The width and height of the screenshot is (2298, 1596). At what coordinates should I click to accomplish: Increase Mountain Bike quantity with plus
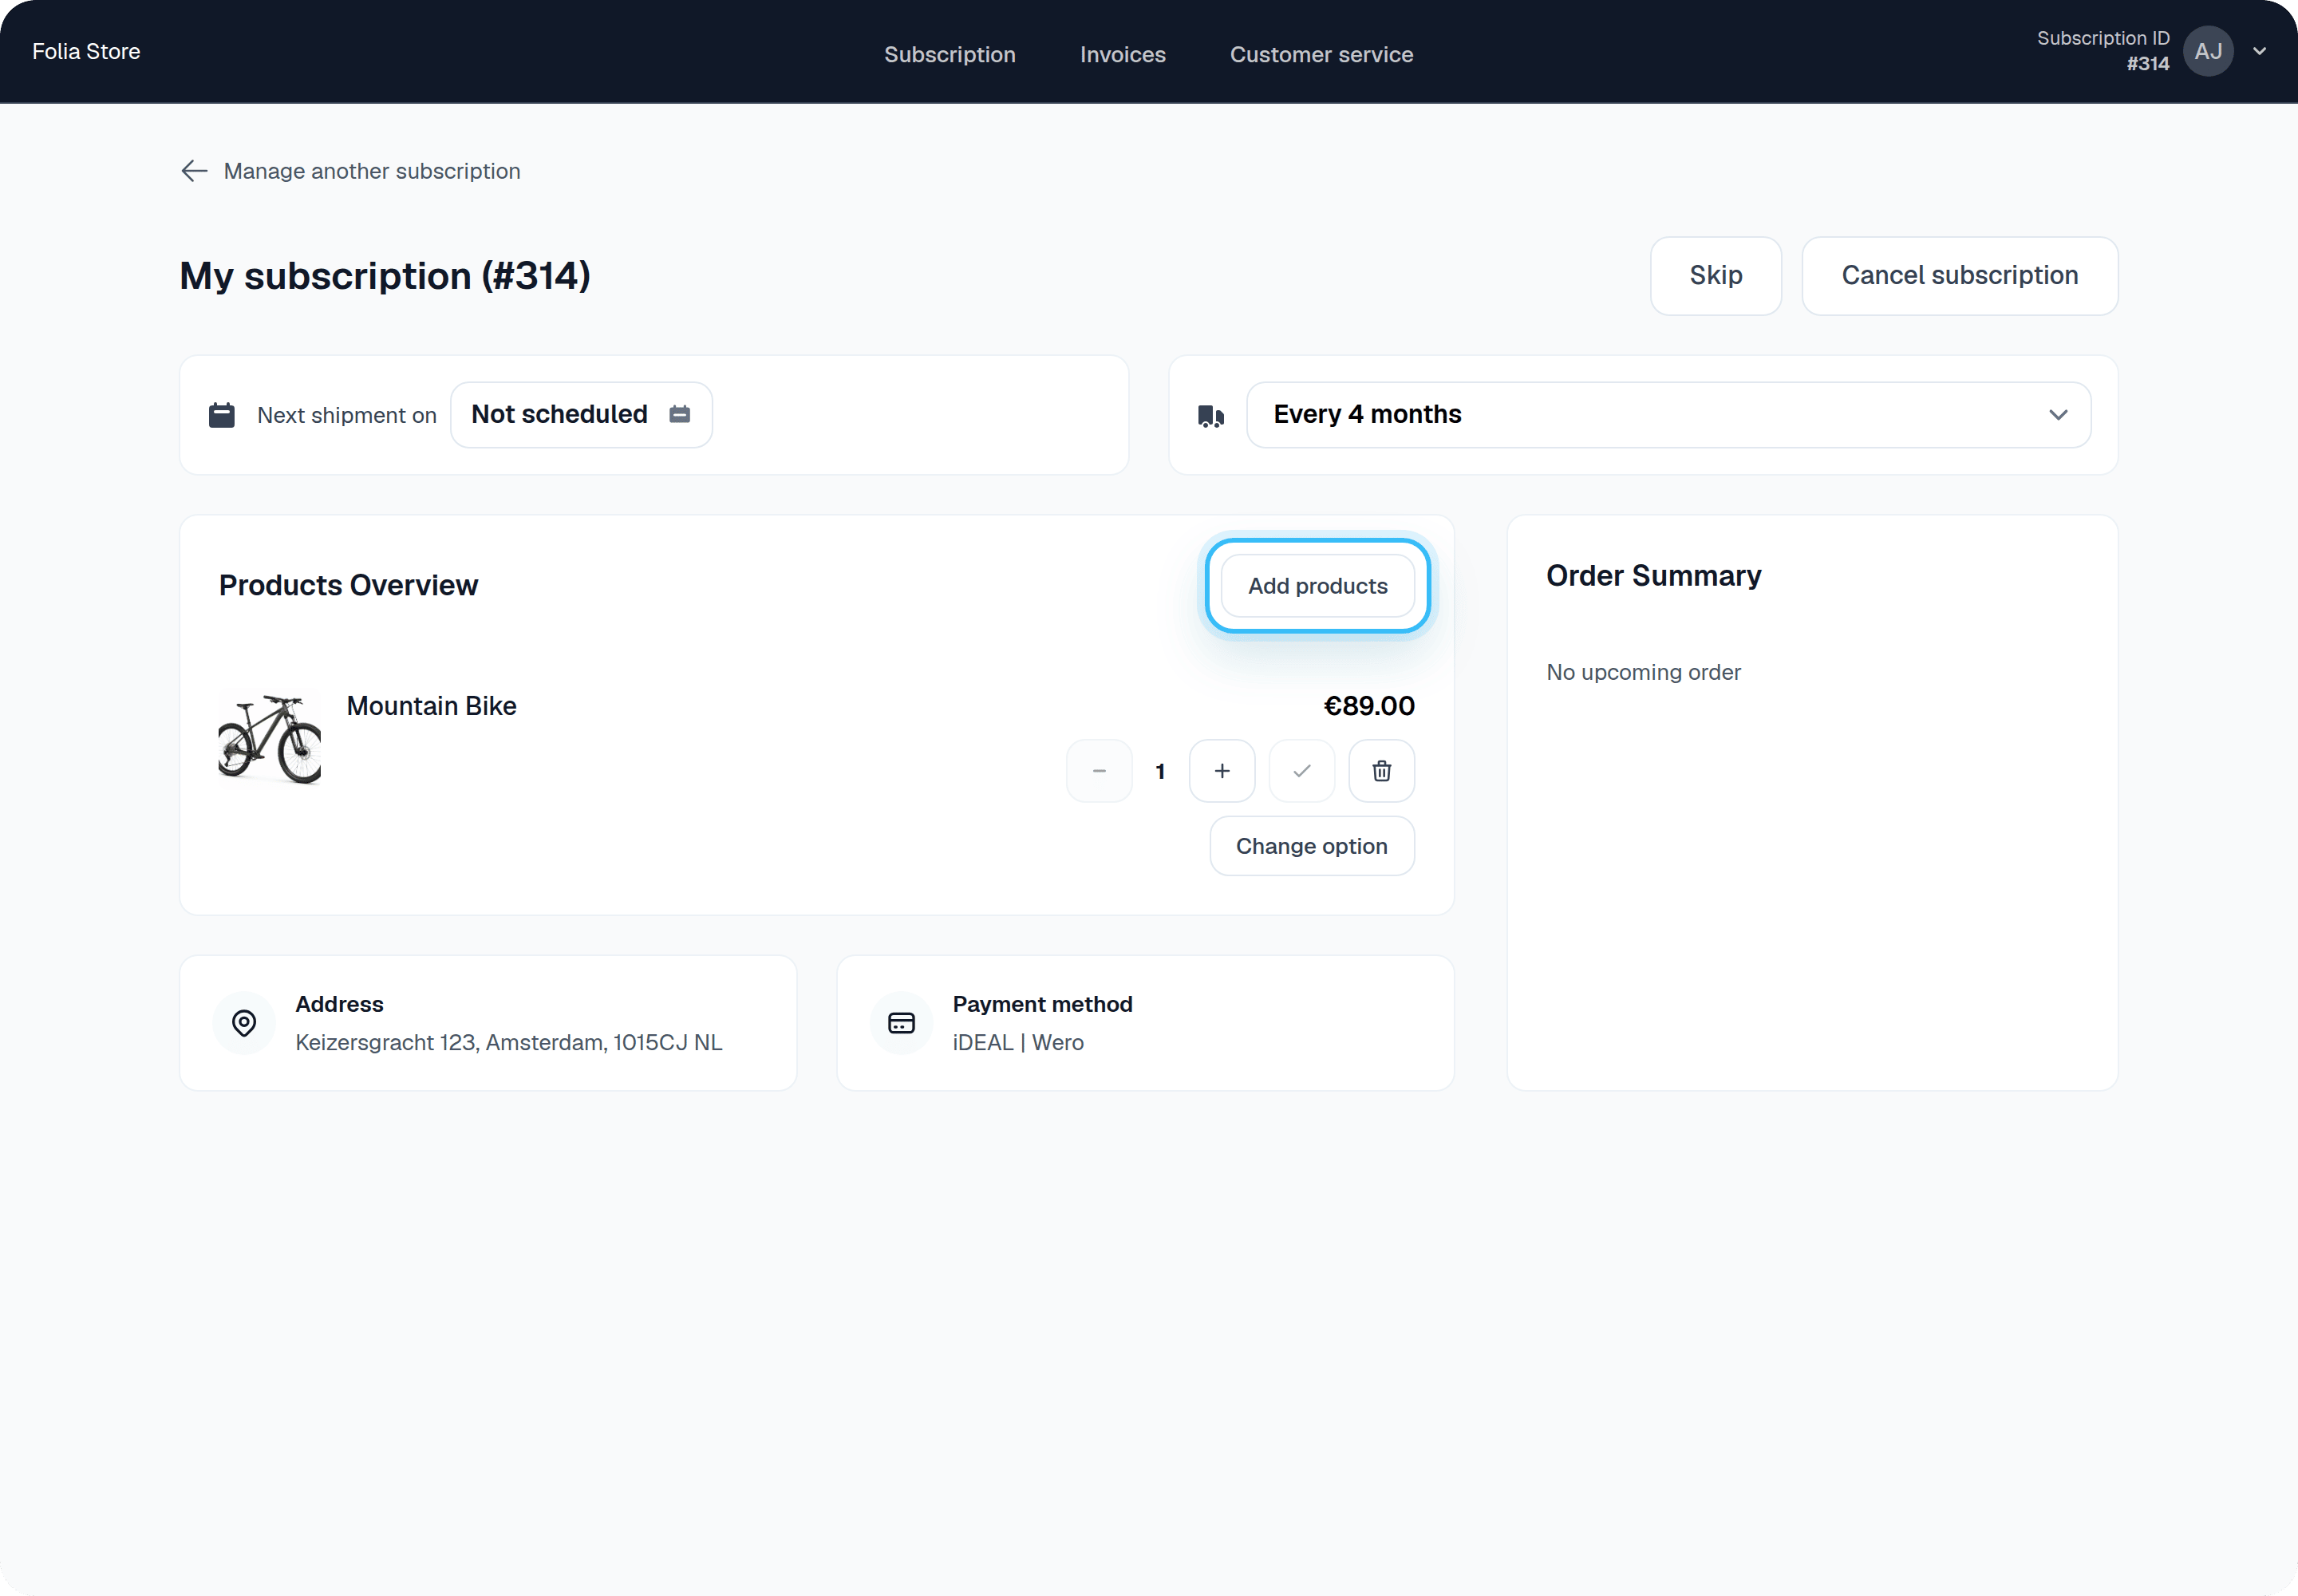(x=1222, y=771)
